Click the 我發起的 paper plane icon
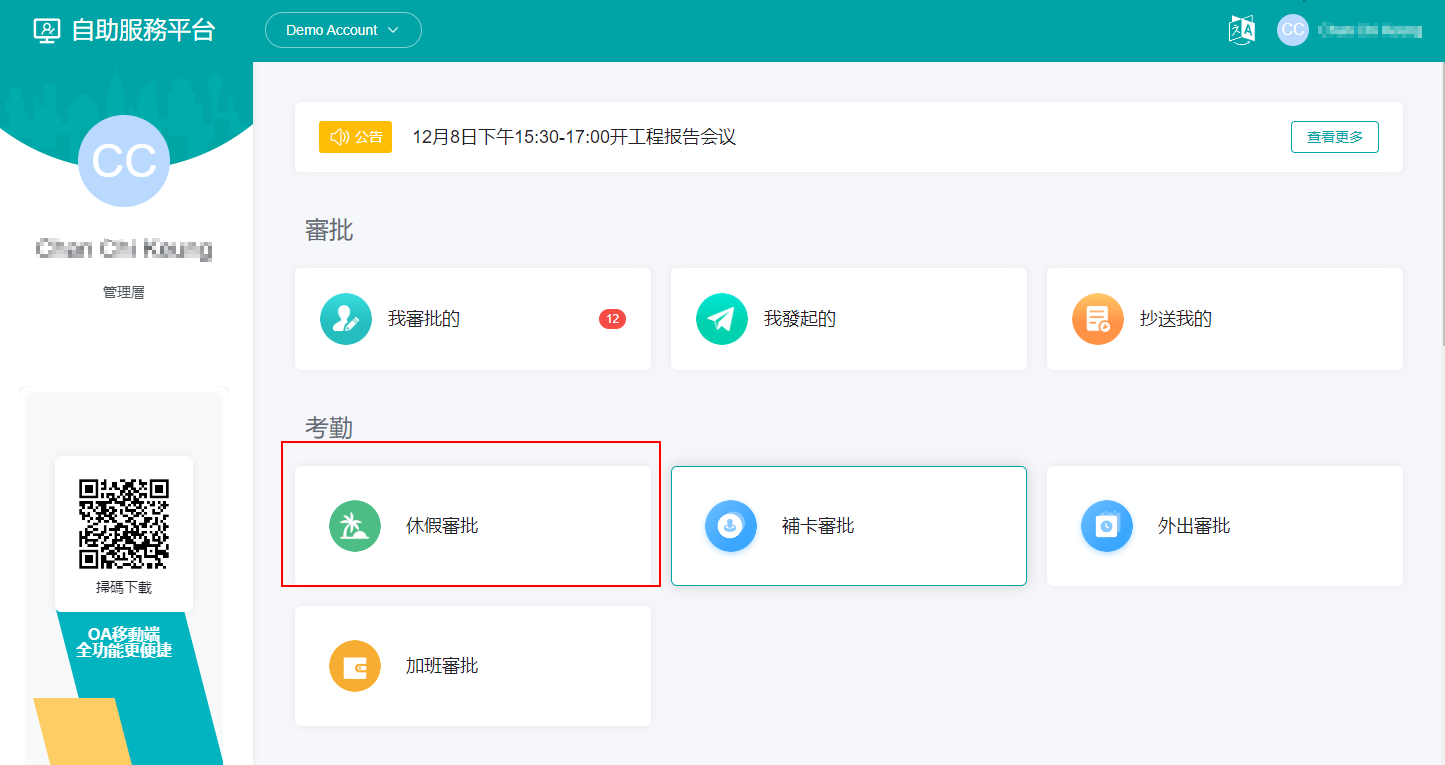1445x765 pixels. (x=722, y=319)
